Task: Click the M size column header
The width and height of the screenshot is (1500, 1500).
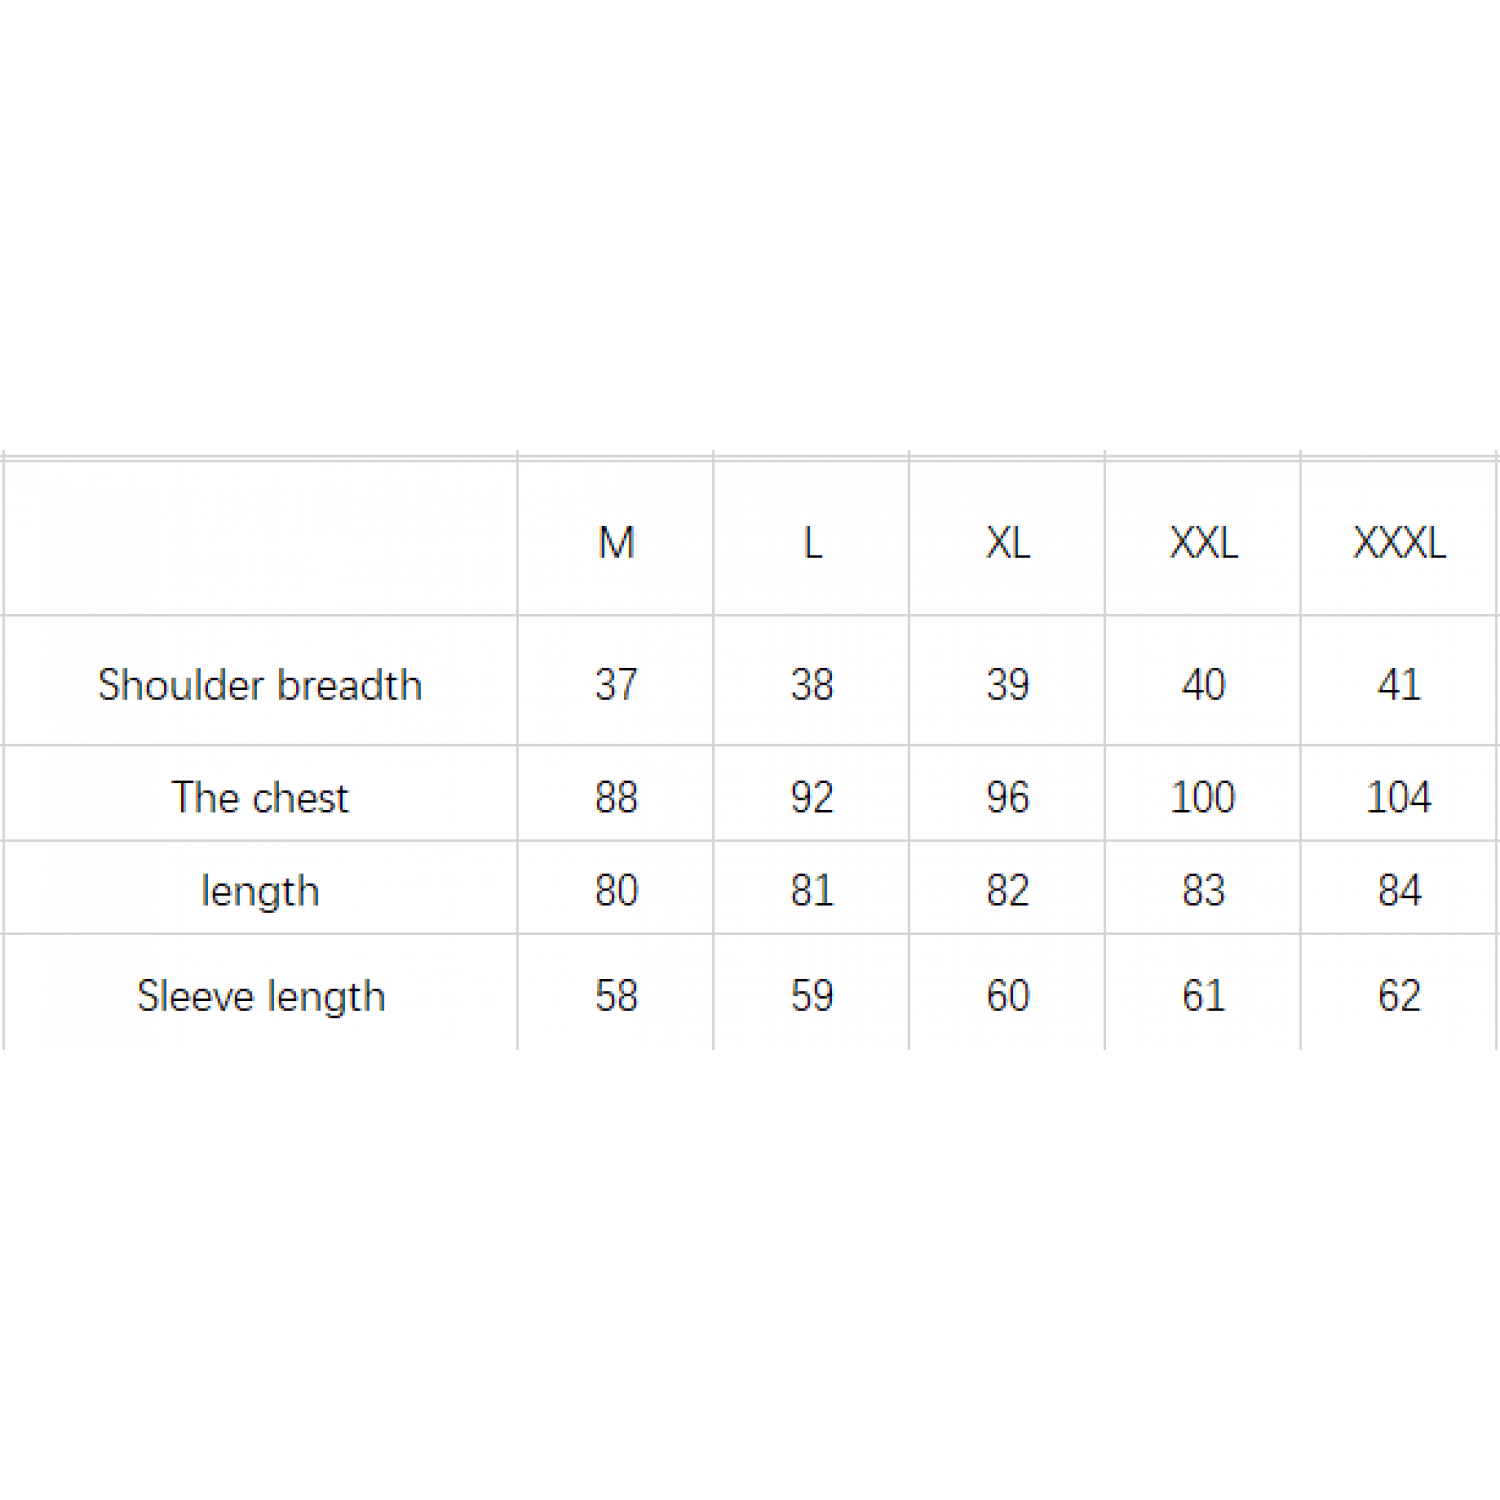Action: pyautogui.click(x=616, y=543)
